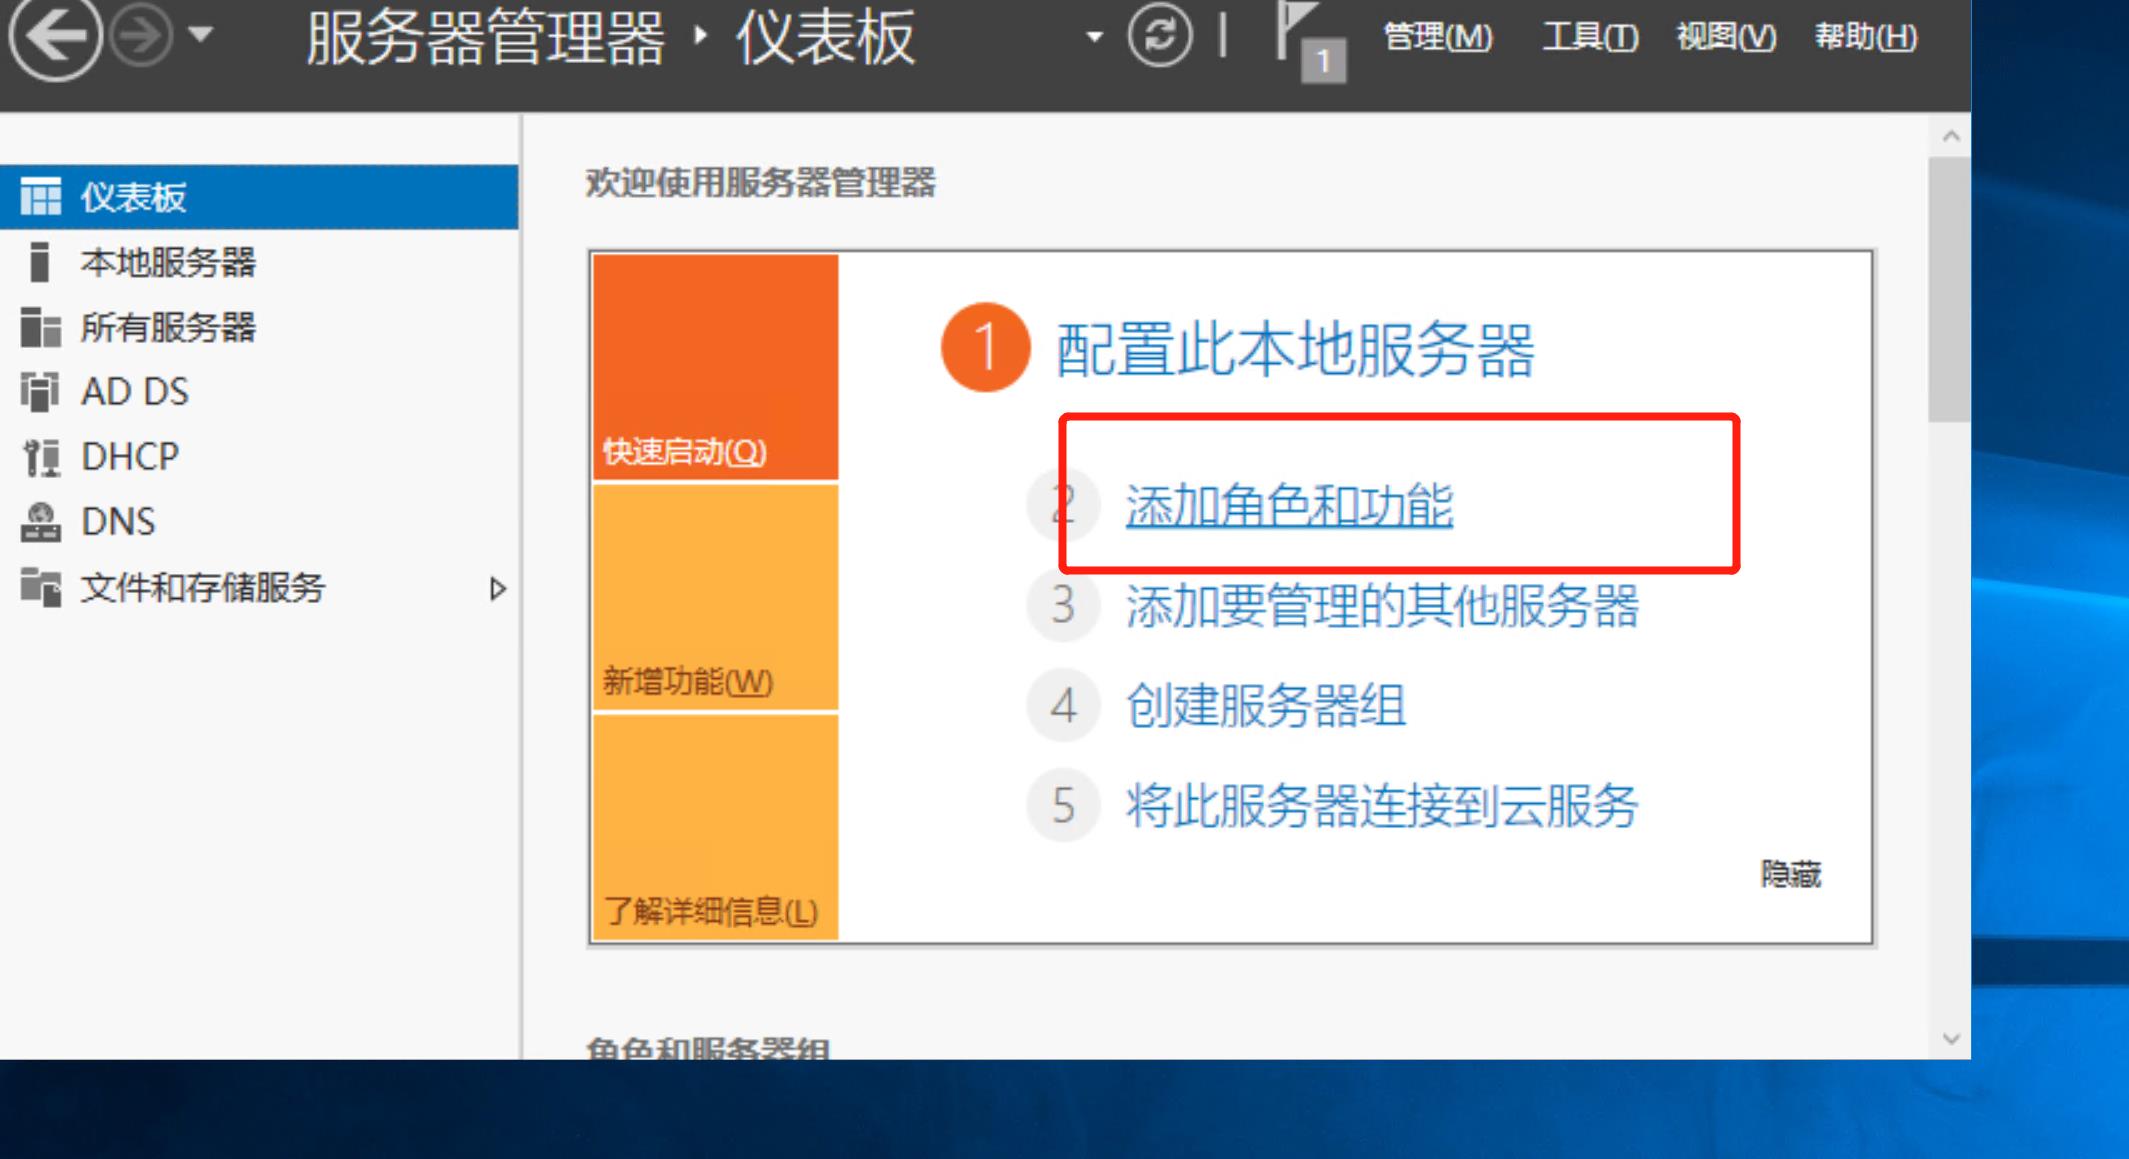Open the notifications flag

1311,40
